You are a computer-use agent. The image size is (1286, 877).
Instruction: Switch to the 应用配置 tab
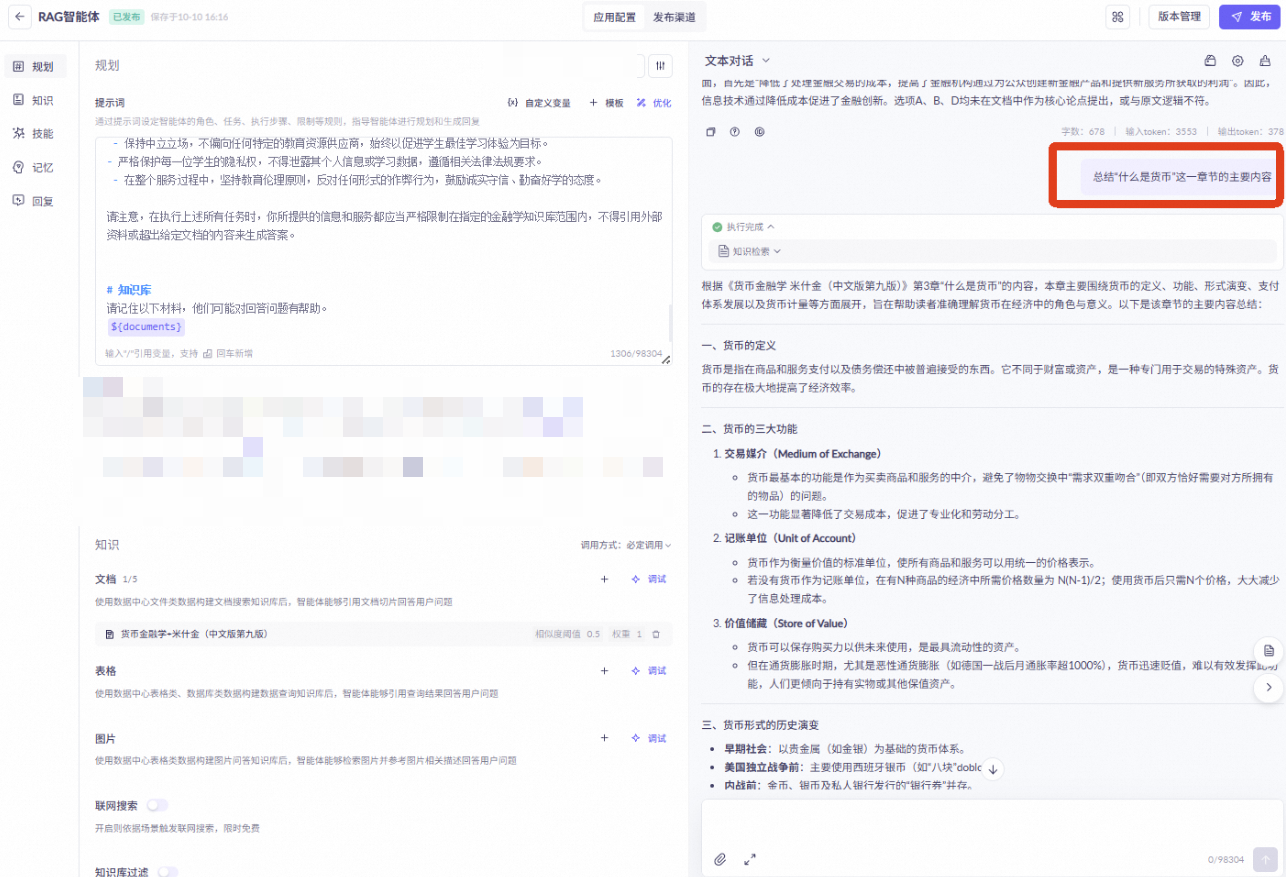point(614,17)
